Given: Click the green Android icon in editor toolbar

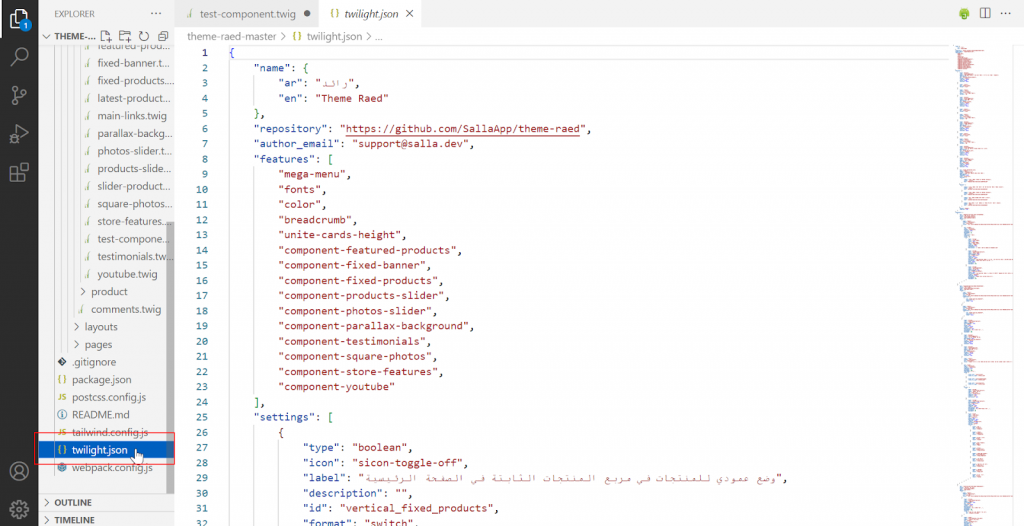Looking at the screenshot, I should [x=964, y=14].
